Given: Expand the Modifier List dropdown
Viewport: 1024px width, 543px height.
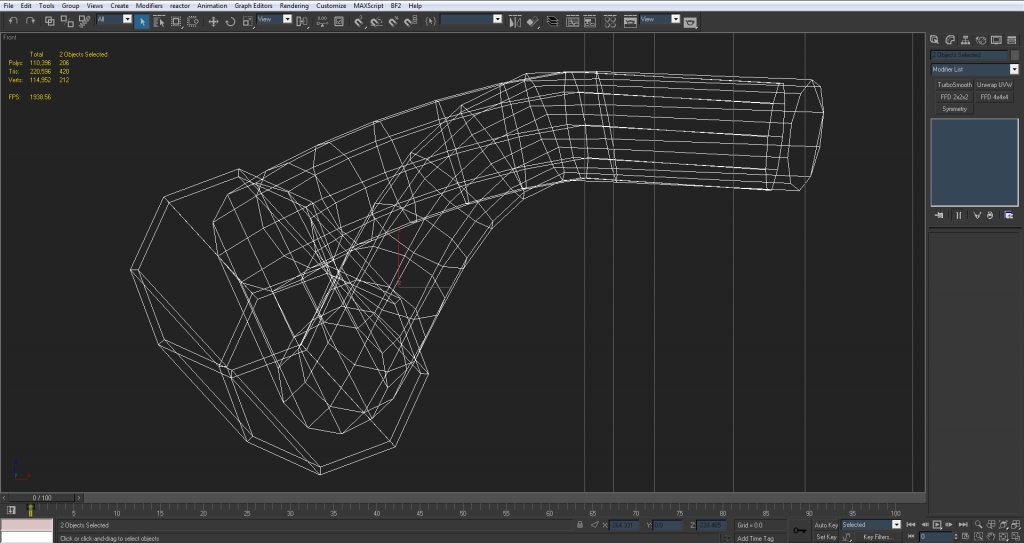Looking at the screenshot, I should (x=1014, y=70).
